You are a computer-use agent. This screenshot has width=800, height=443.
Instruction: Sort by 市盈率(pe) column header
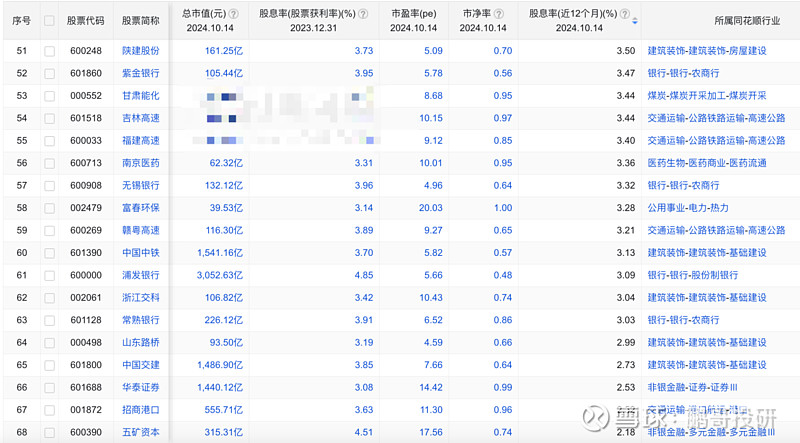coord(414,14)
